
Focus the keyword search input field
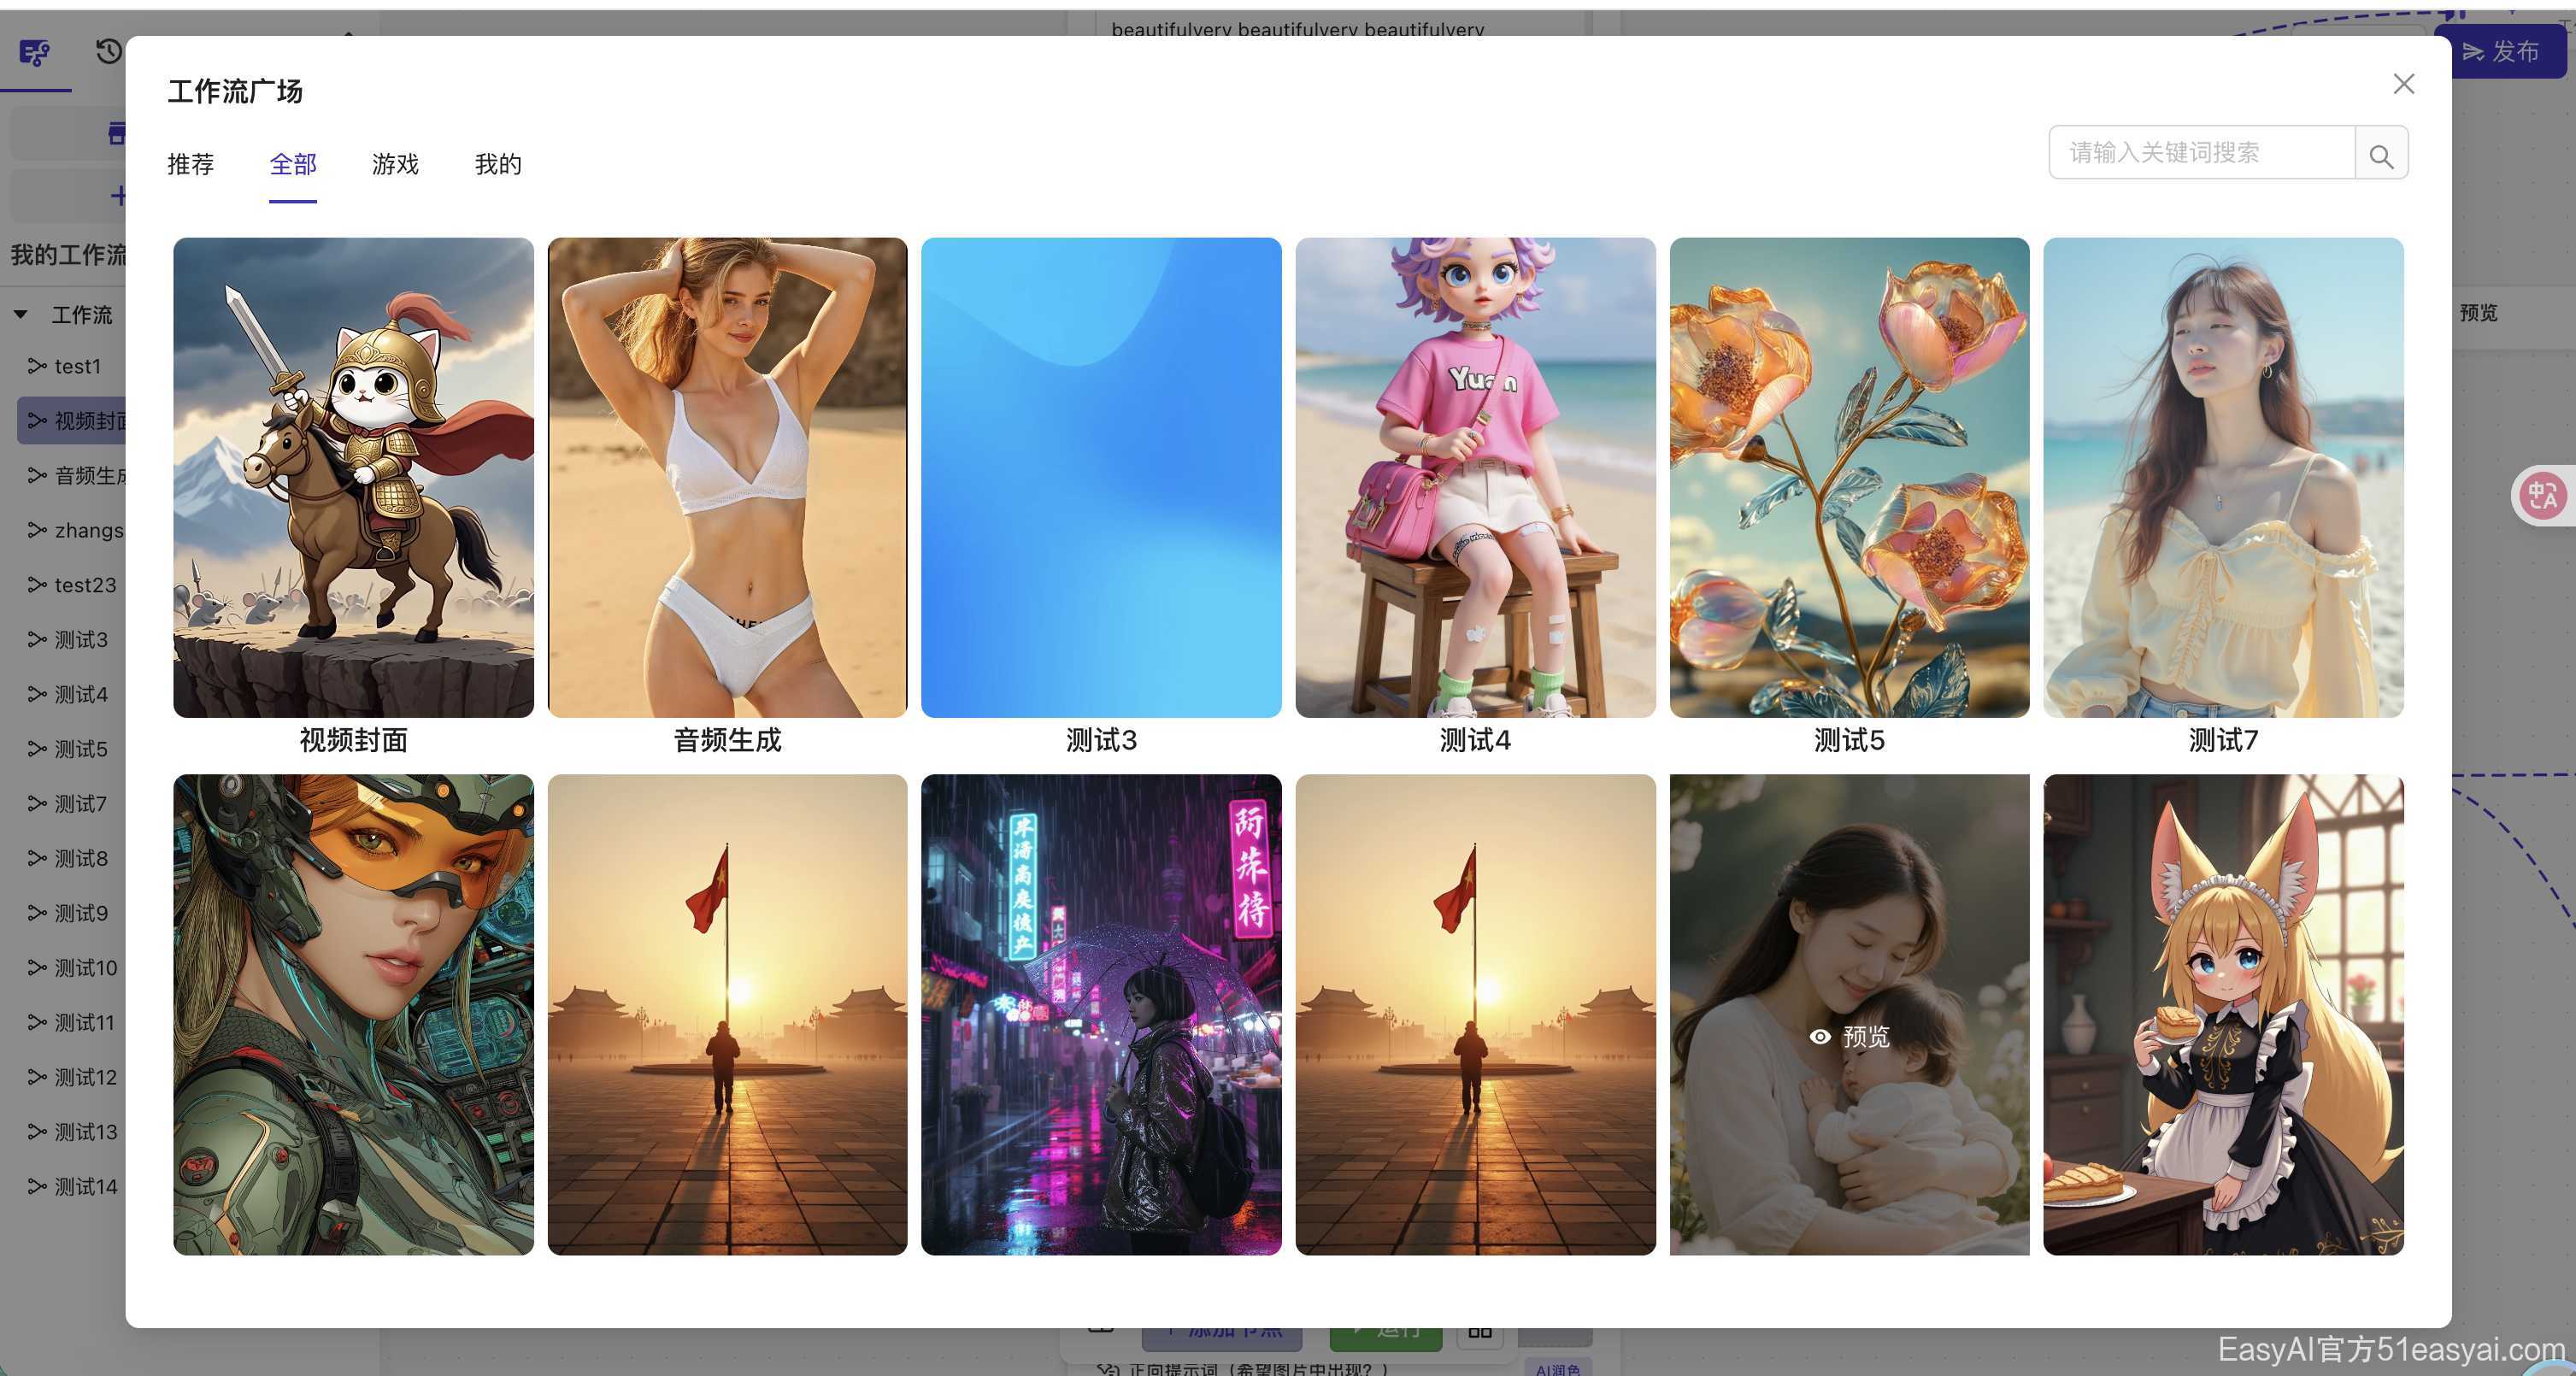point(2200,153)
